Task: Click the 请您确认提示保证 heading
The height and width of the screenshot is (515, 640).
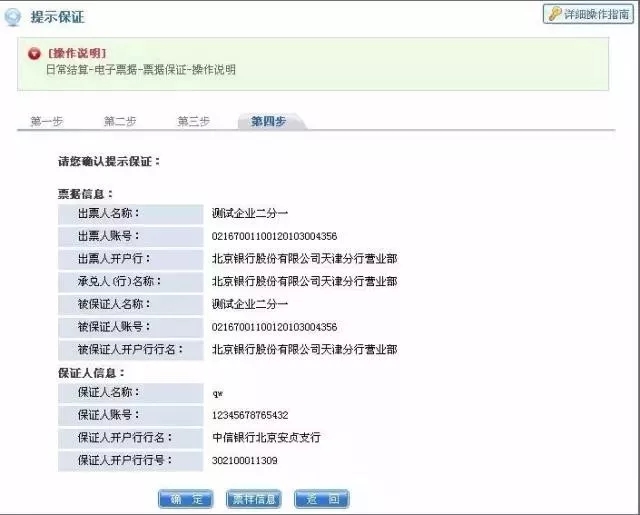Action: (109, 162)
